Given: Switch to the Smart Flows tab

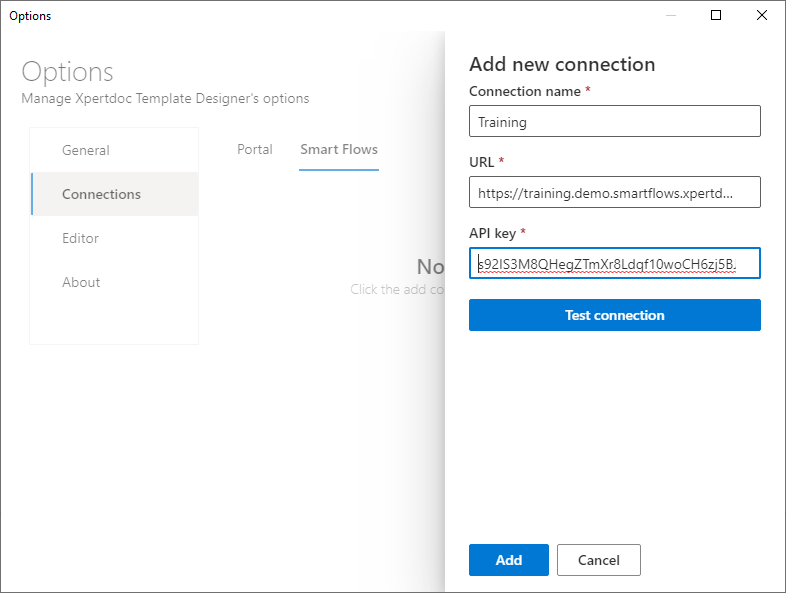Looking at the screenshot, I should tap(339, 149).
